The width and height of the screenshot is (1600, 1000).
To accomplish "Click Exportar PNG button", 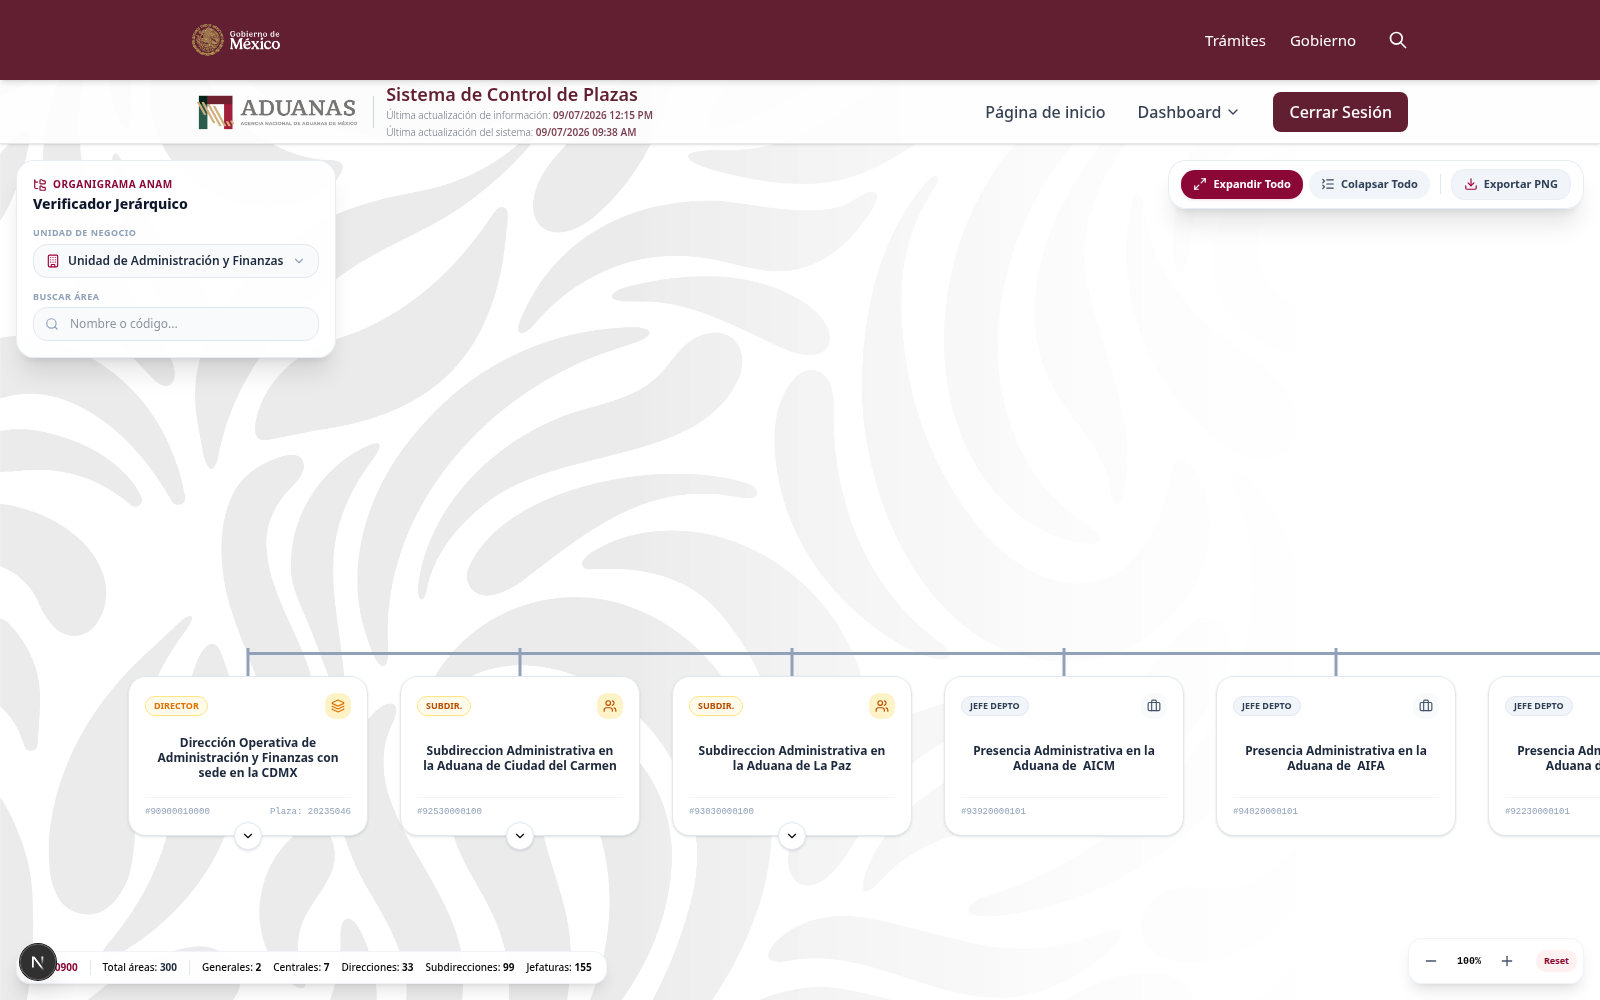I will click(x=1511, y=184).
